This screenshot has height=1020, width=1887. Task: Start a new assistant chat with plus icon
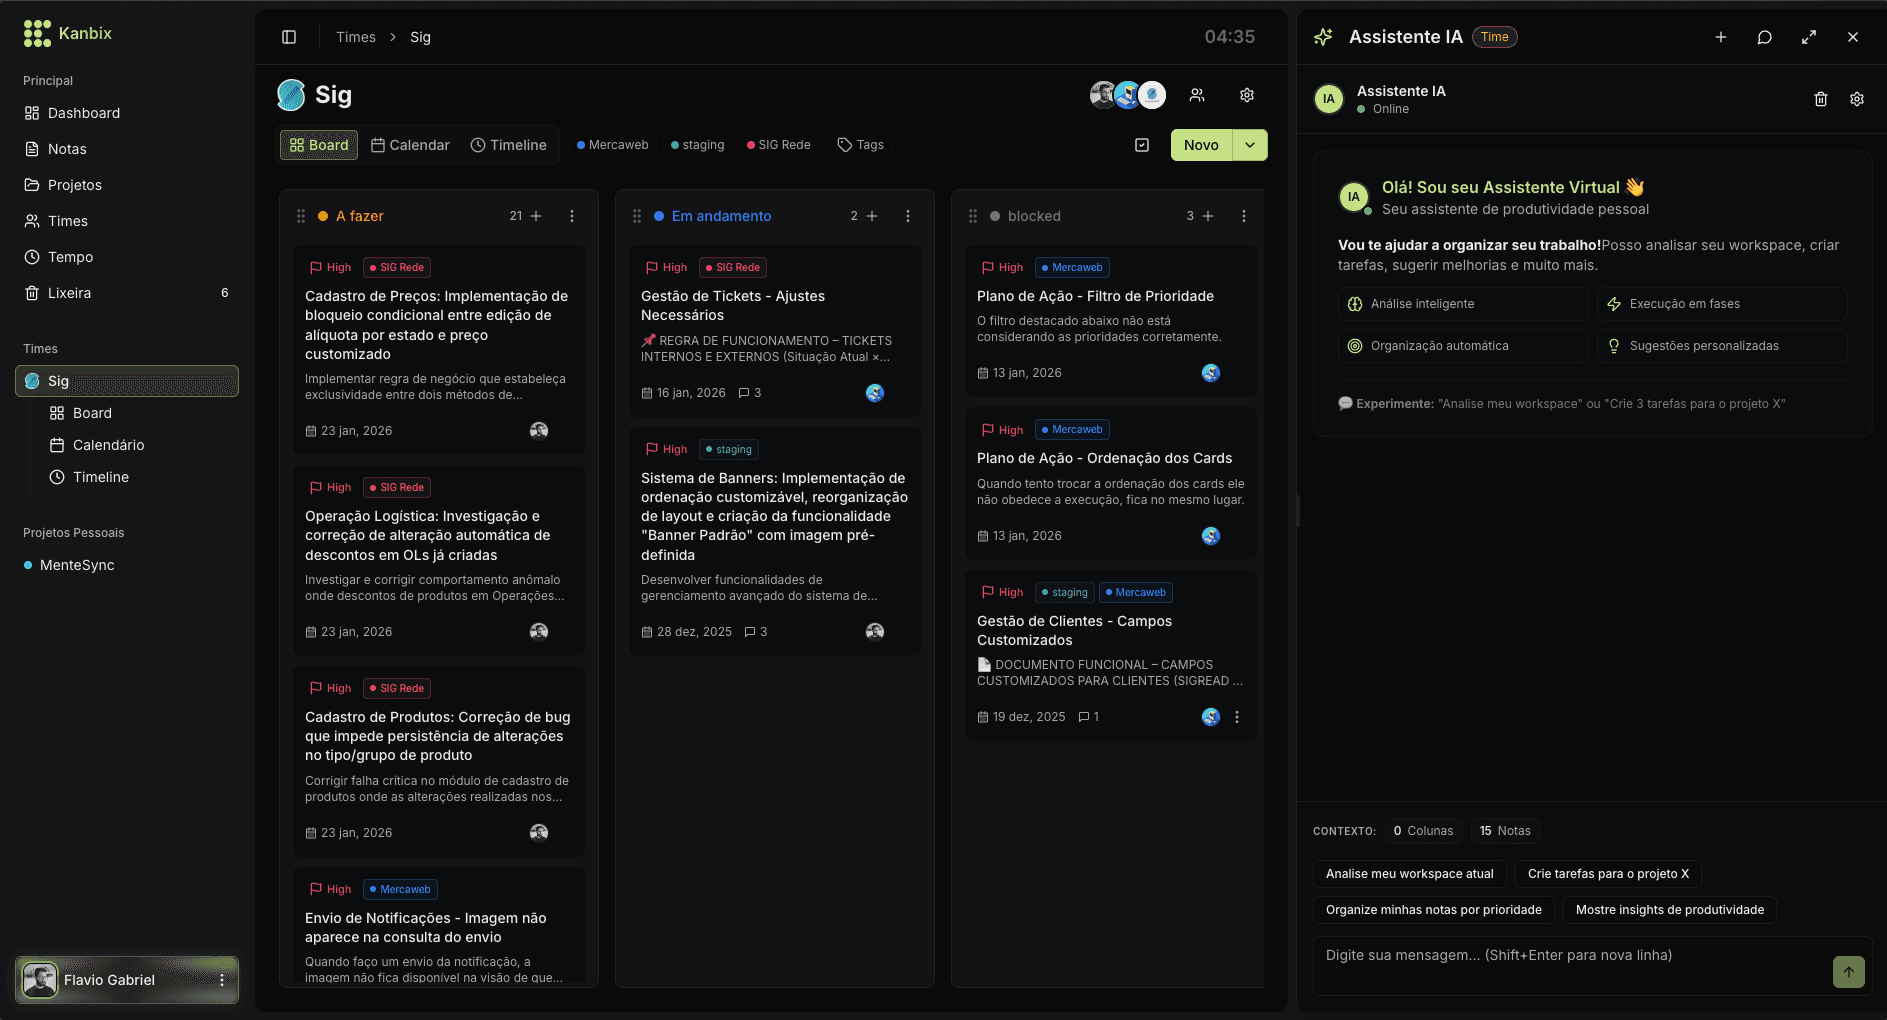click(1720, 37)
